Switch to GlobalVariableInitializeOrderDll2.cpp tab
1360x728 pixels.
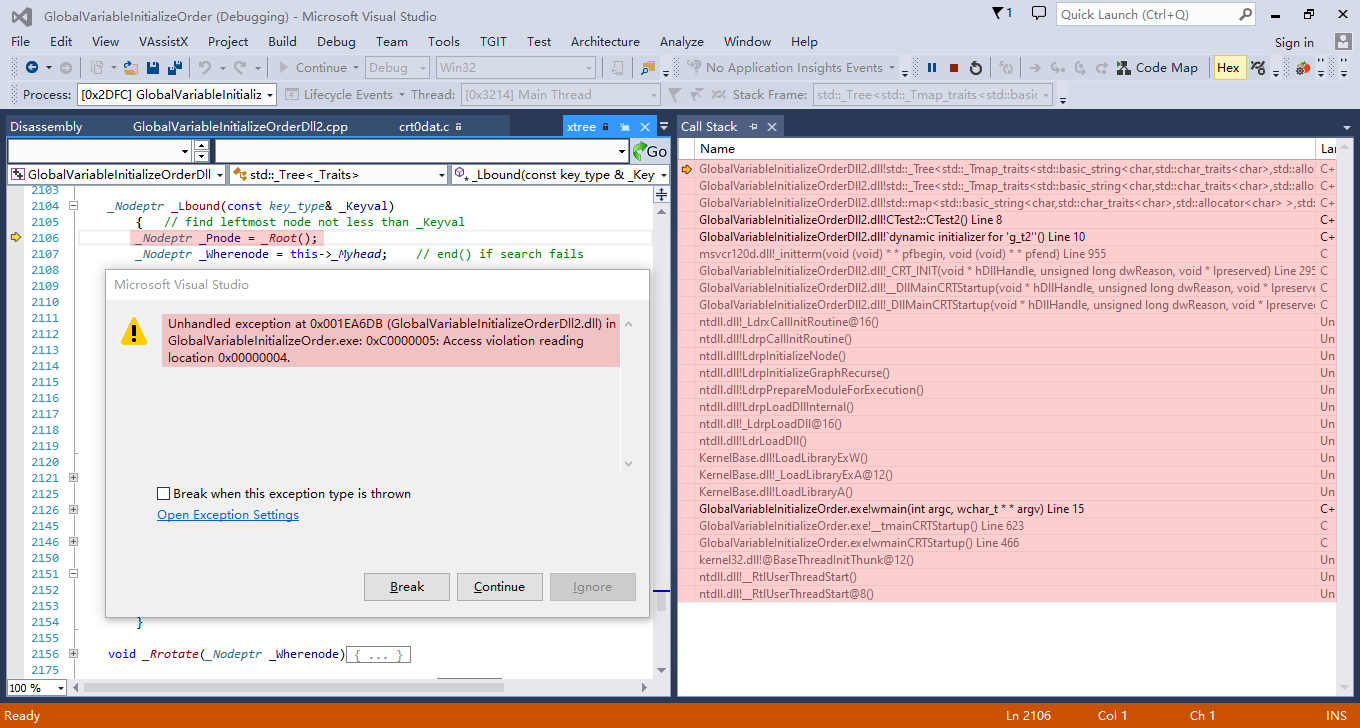241,127
